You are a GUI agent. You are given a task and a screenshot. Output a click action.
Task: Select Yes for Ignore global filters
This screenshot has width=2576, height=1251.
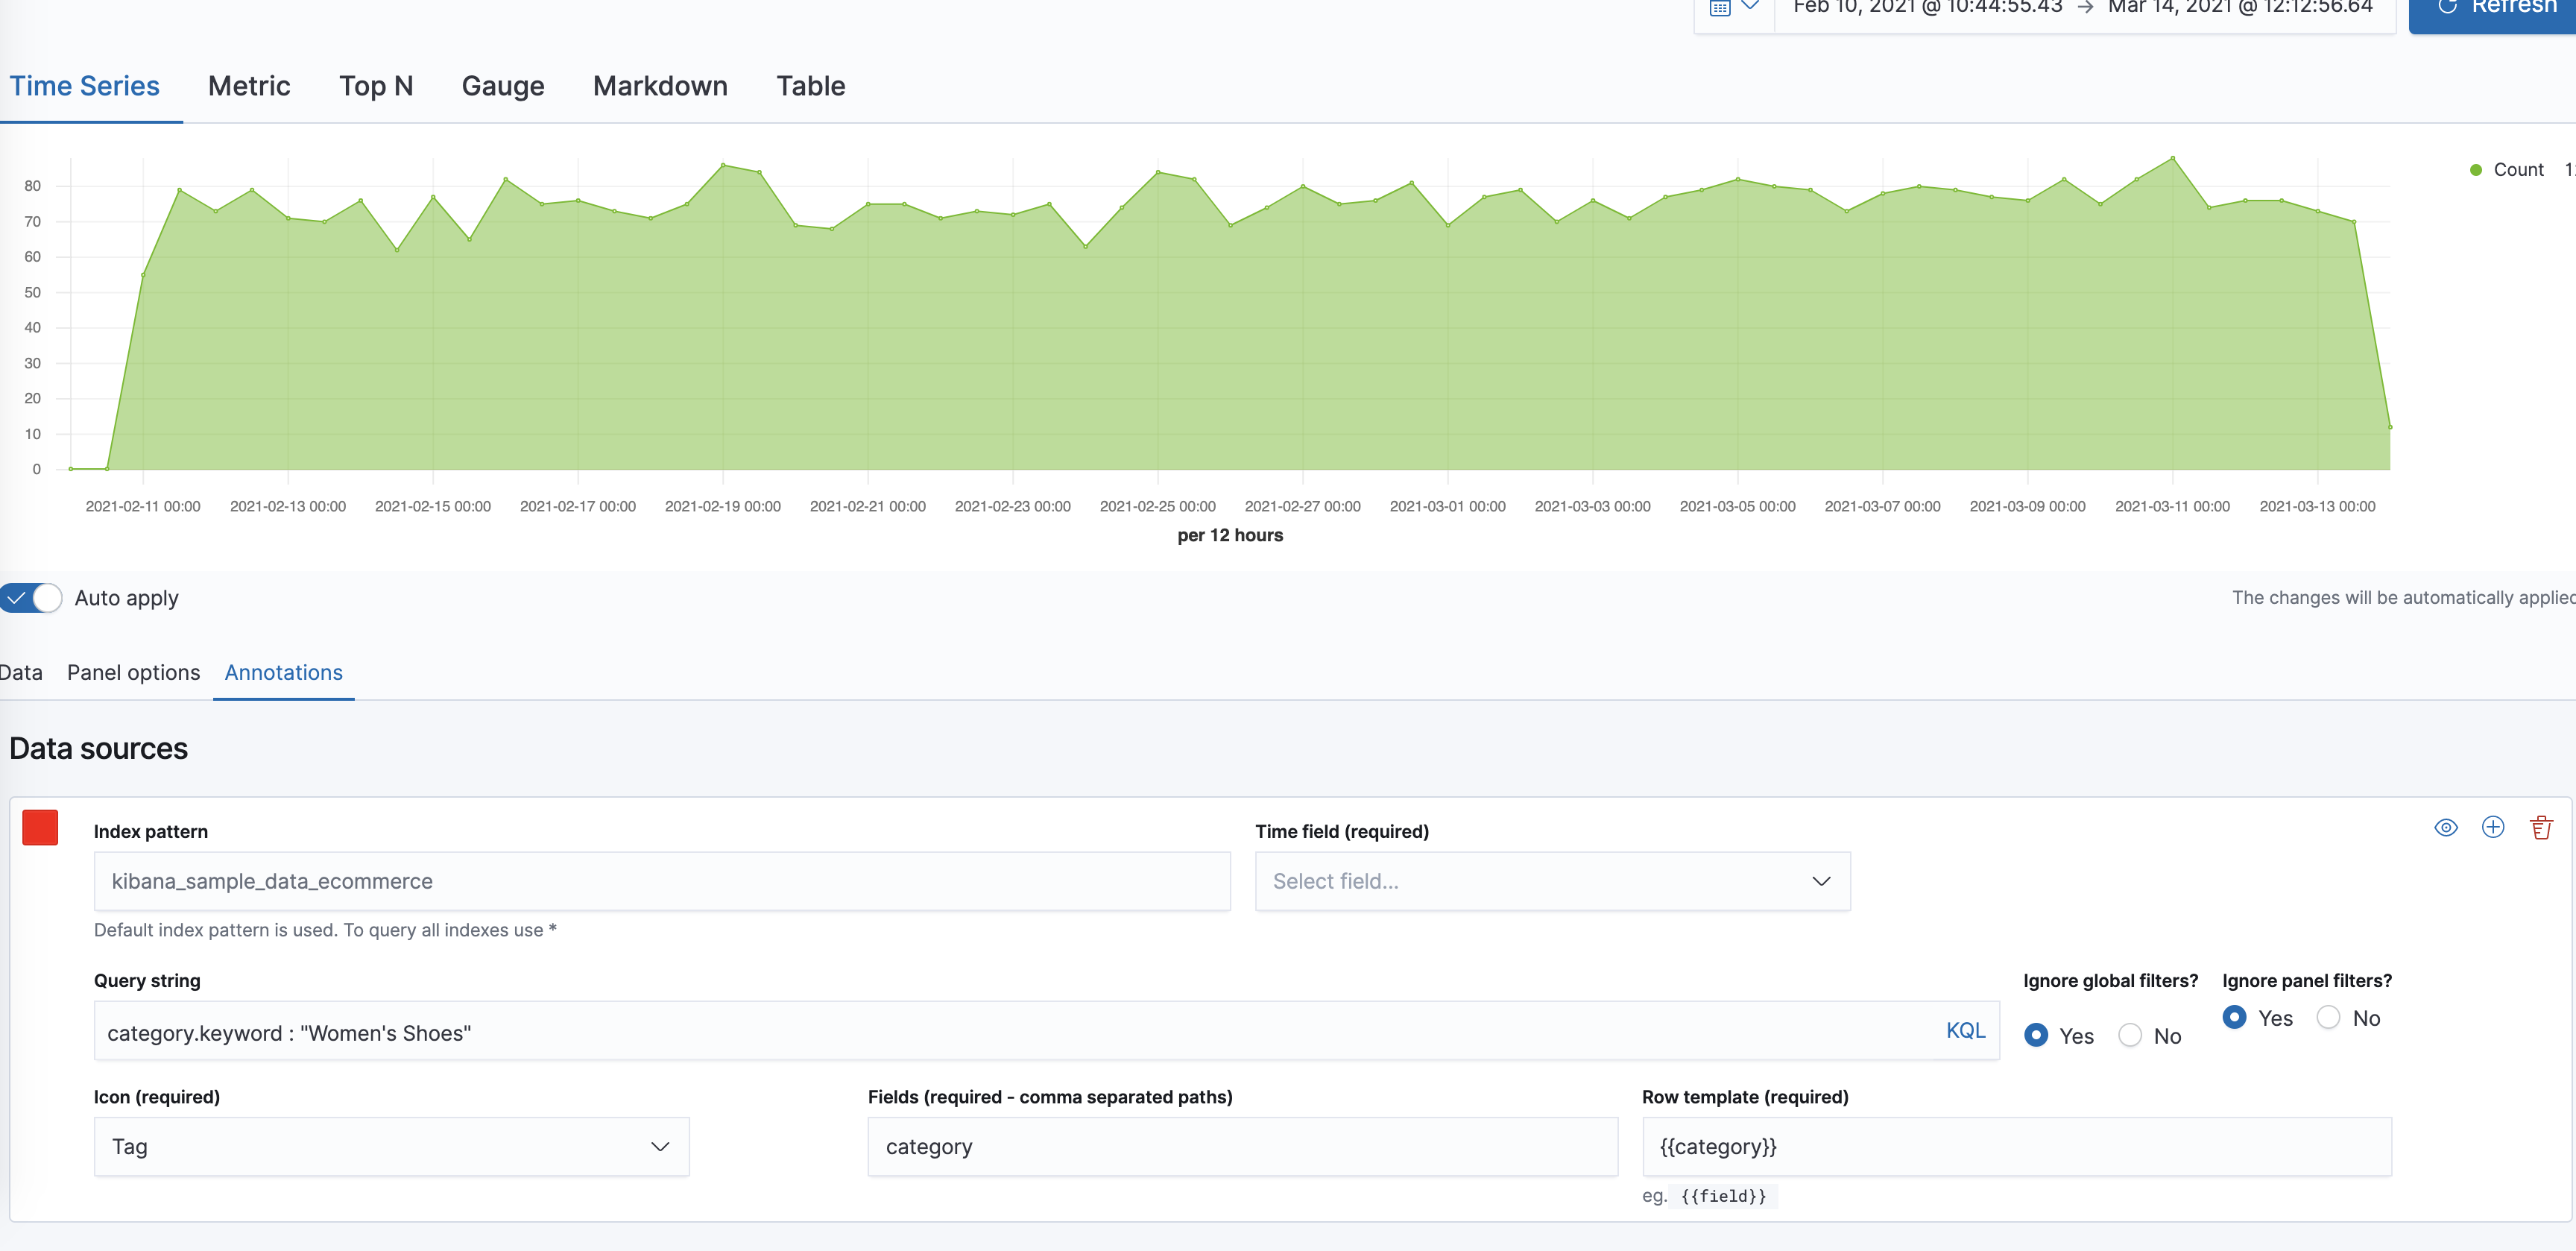tap(2036, 1035)
